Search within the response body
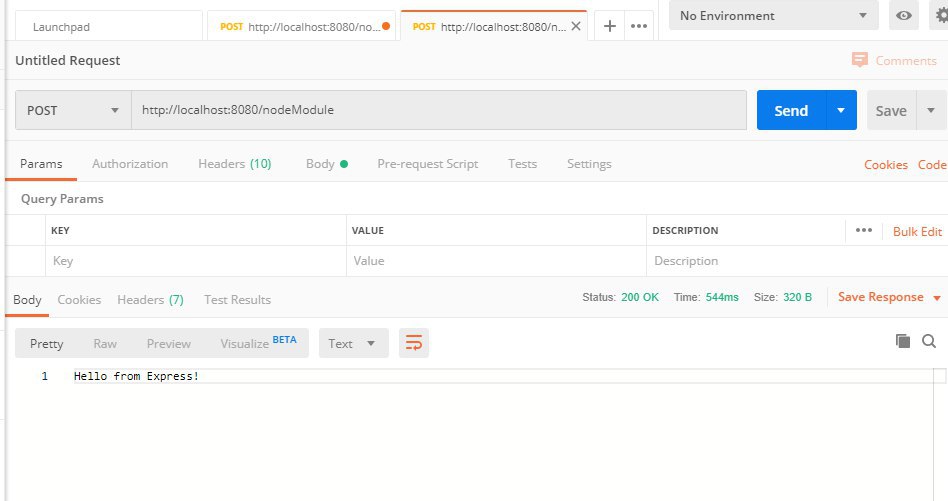Viewport: 948px width, 501px height. click(929, 341)
